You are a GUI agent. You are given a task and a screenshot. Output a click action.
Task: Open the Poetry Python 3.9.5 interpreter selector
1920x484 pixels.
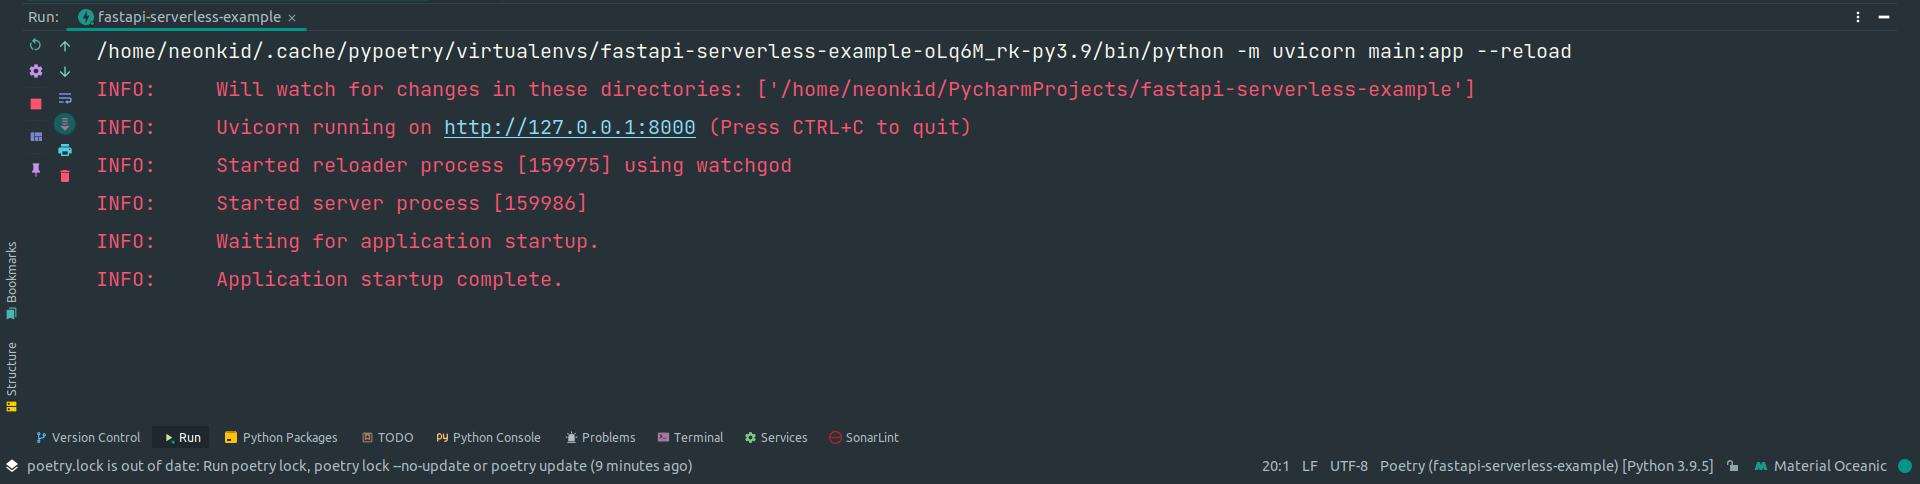pos(1546,466)
